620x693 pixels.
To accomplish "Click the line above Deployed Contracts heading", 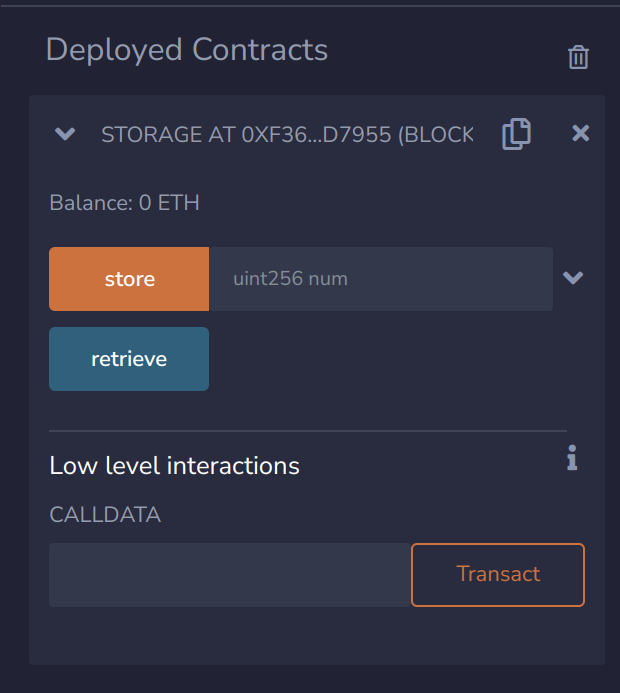I will [310, 6].
